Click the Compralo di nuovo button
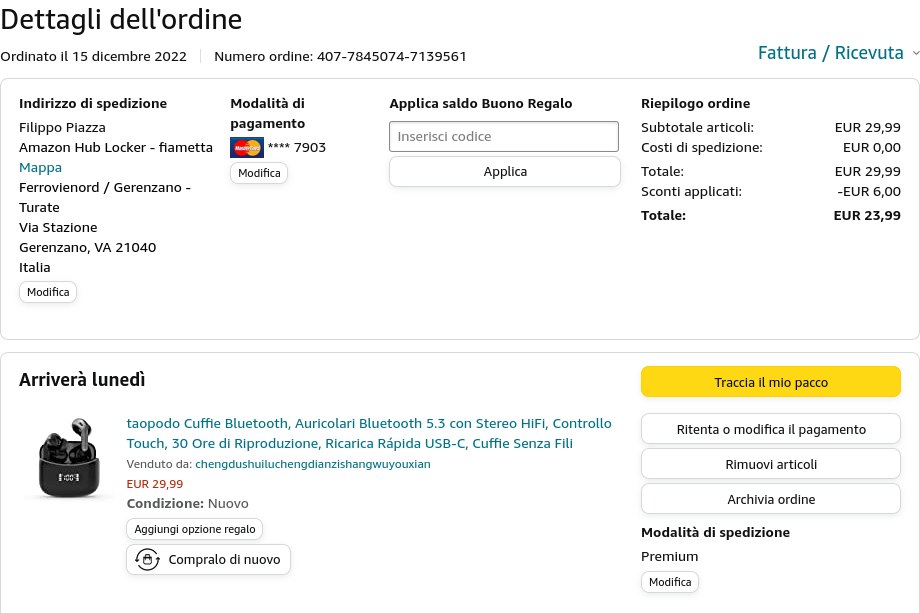This screenshot has height=613, width=920. (208, 560)
